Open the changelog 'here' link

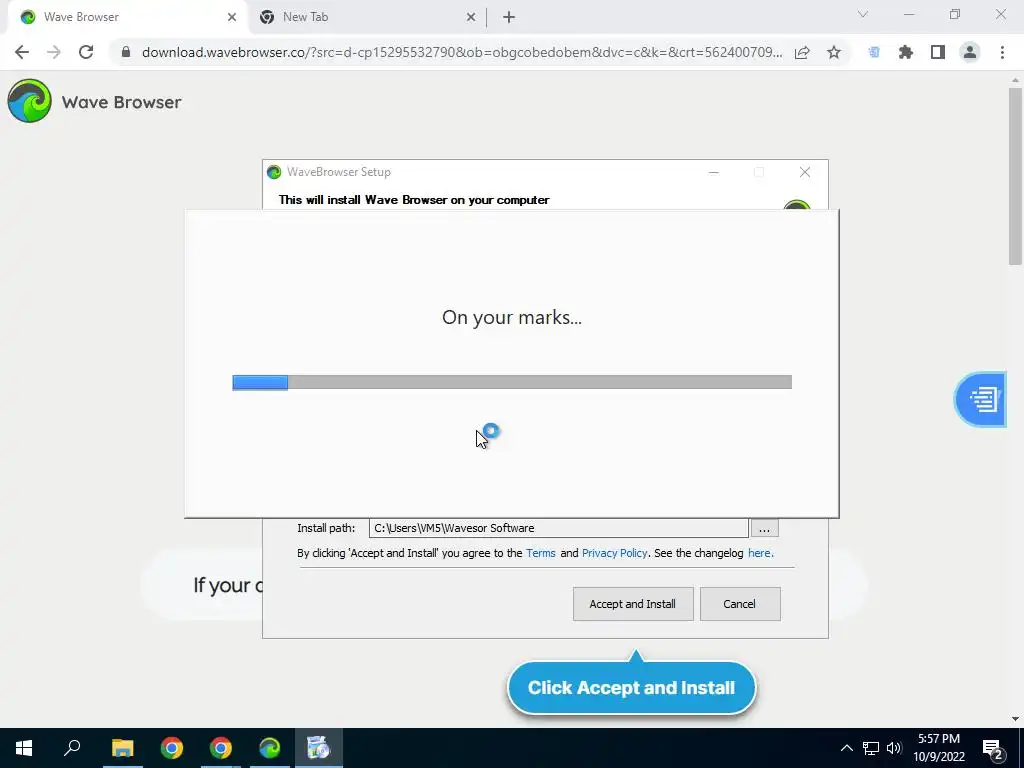[760, 553]
